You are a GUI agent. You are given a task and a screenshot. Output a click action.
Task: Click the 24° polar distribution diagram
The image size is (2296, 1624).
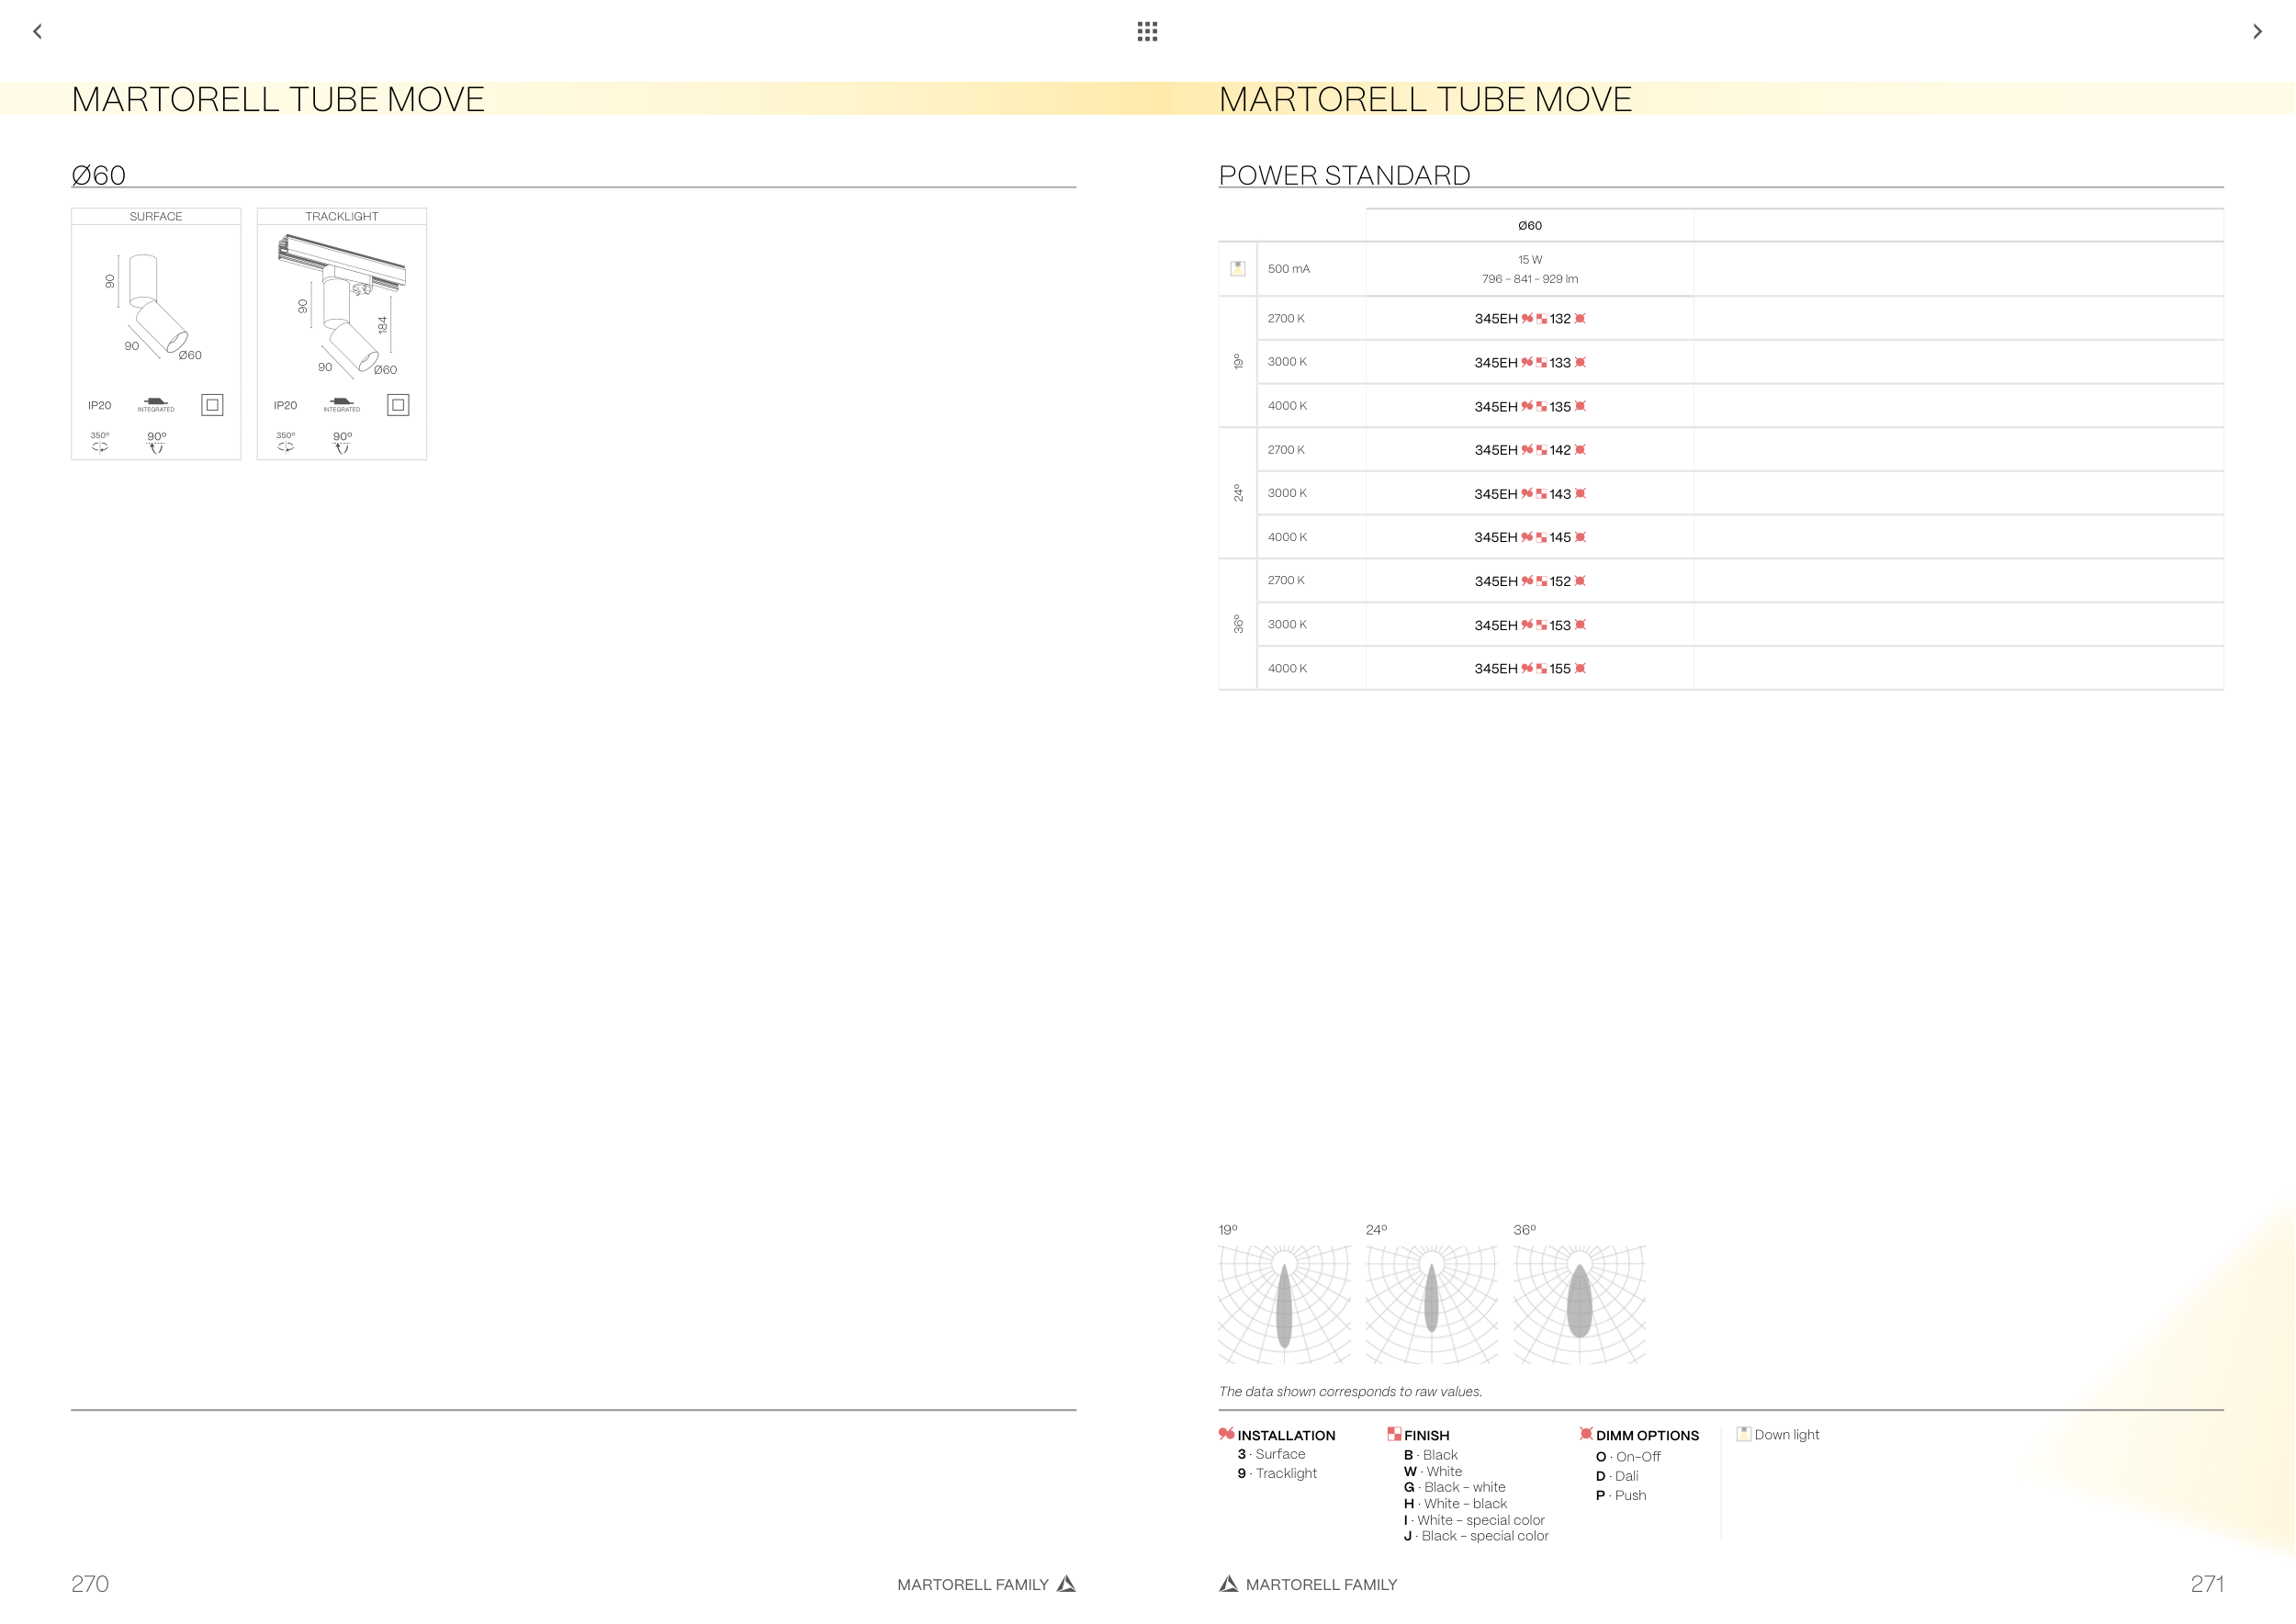[x=1431, y=1304]
